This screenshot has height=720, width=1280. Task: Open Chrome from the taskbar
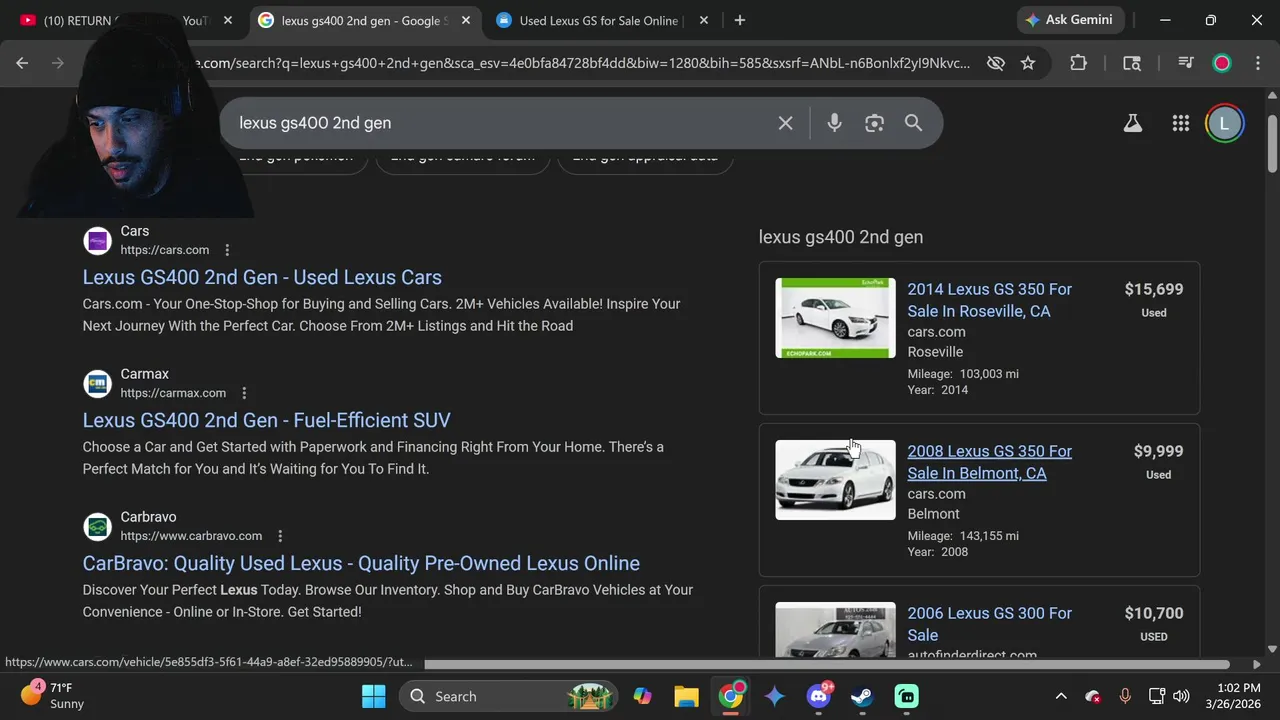tap(731, 696)
